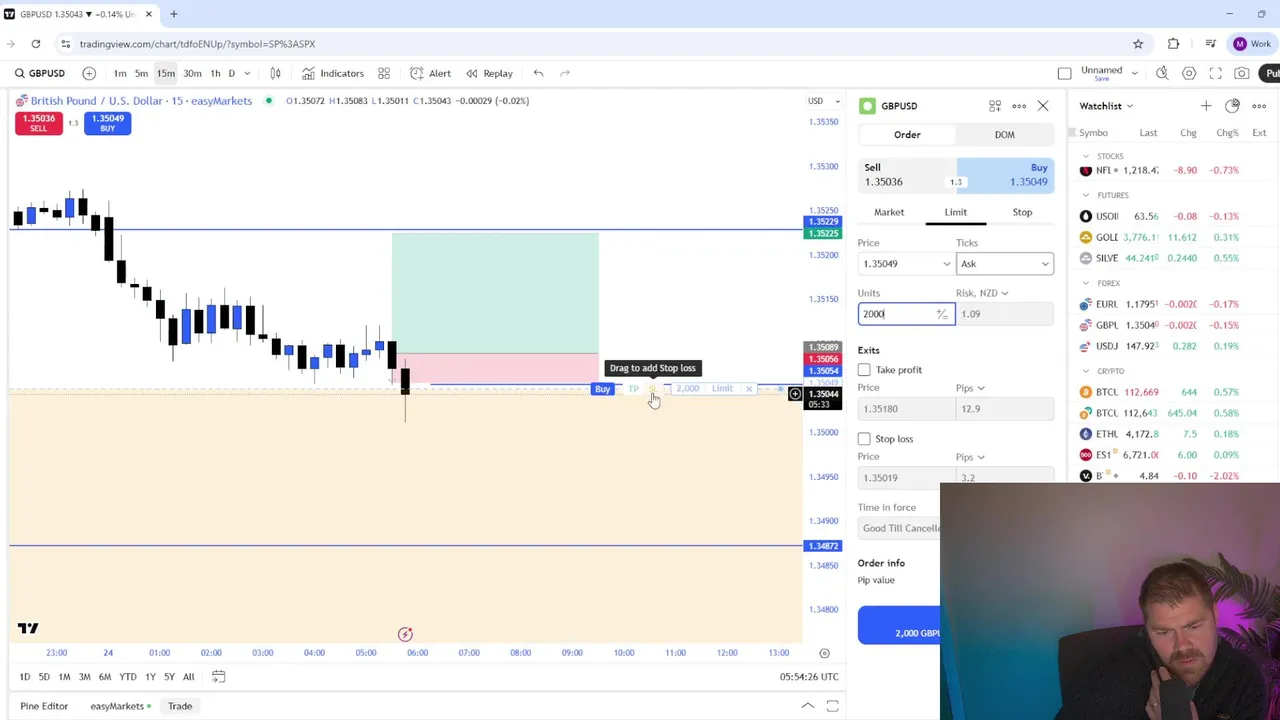Open chart settings hexagon icon
This screenshot has width=1280, height=720.
pyautogui.click(x=1189, y=73)
